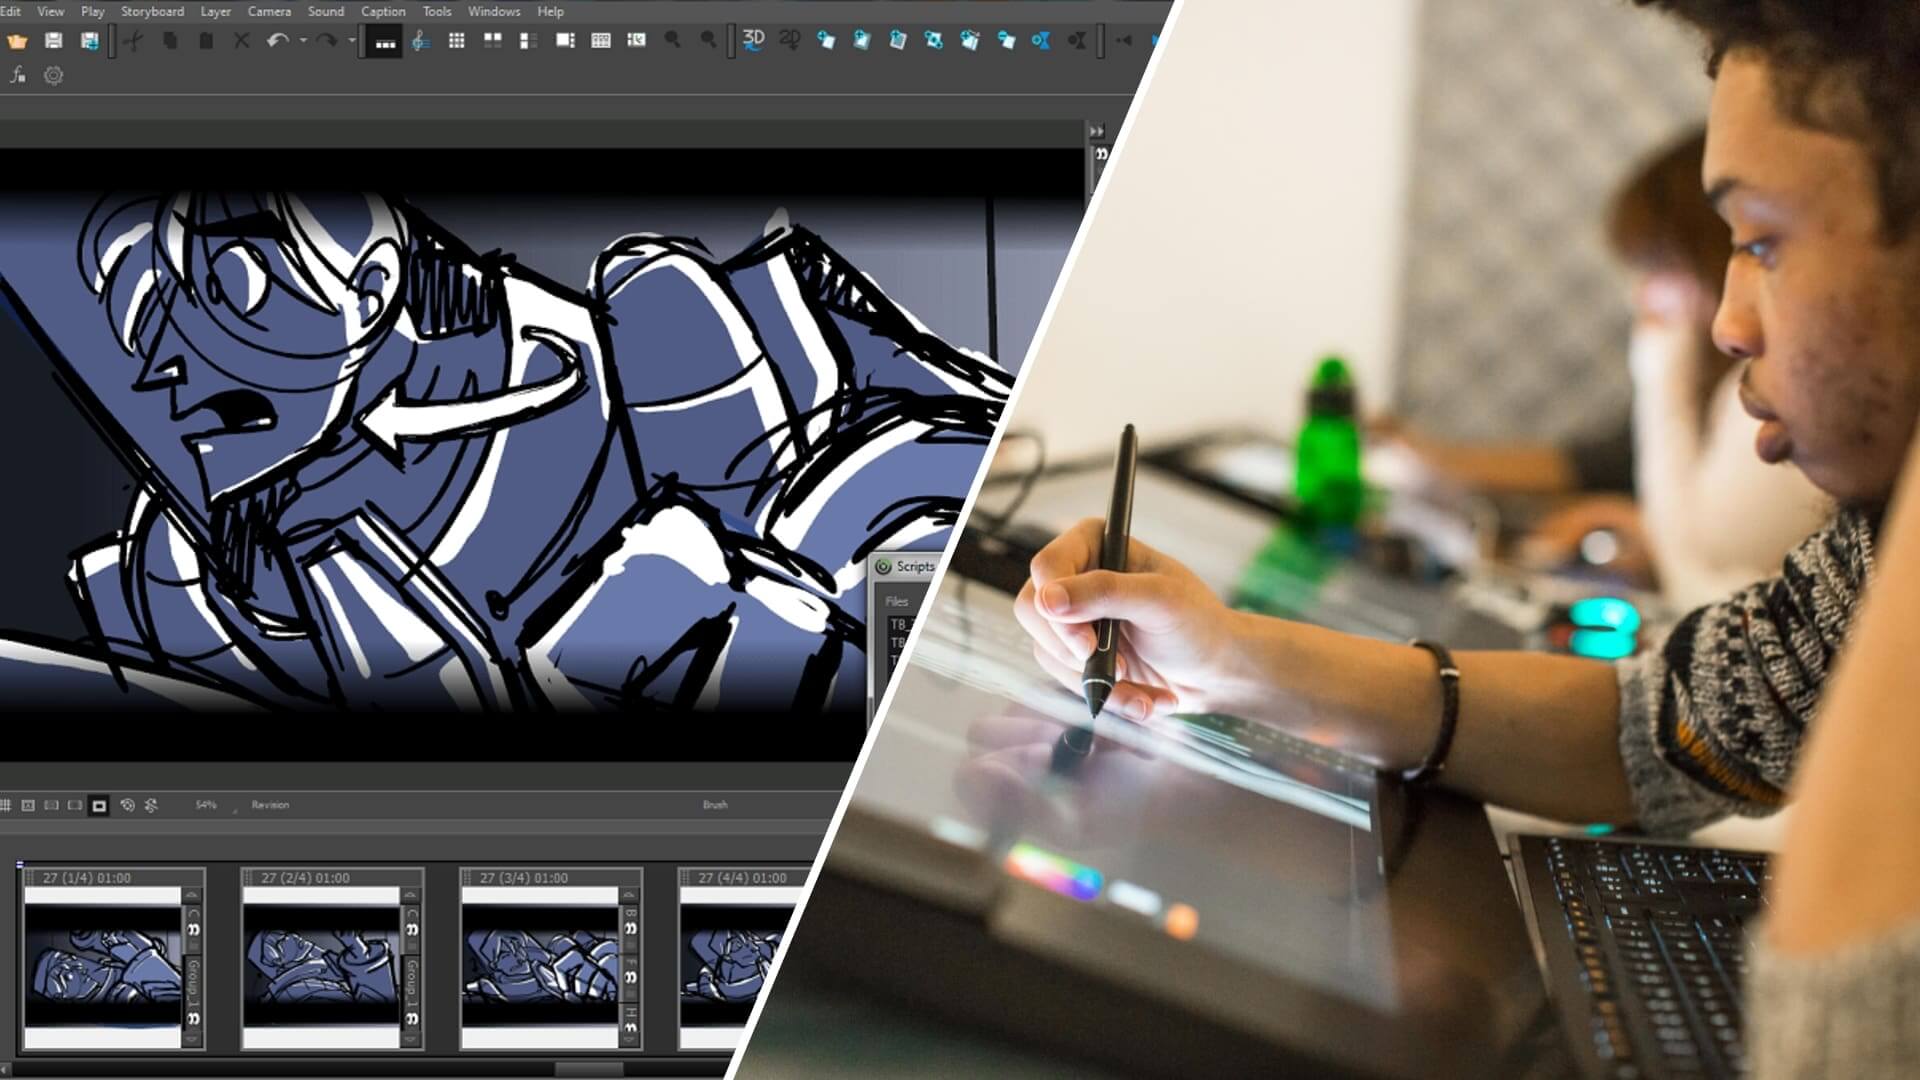Delete the current panel using the X icon
This screenshot has height=1080, width=1920.
[240, 40]
